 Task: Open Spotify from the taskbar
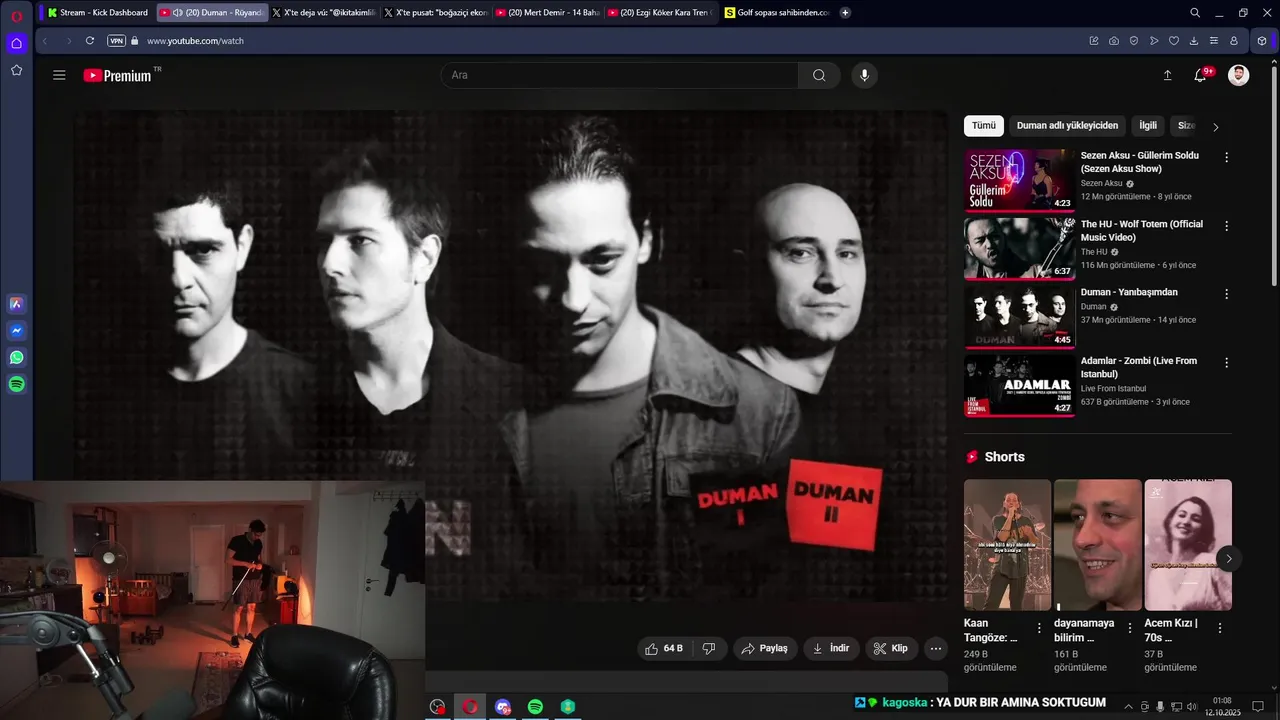point(535,707)
